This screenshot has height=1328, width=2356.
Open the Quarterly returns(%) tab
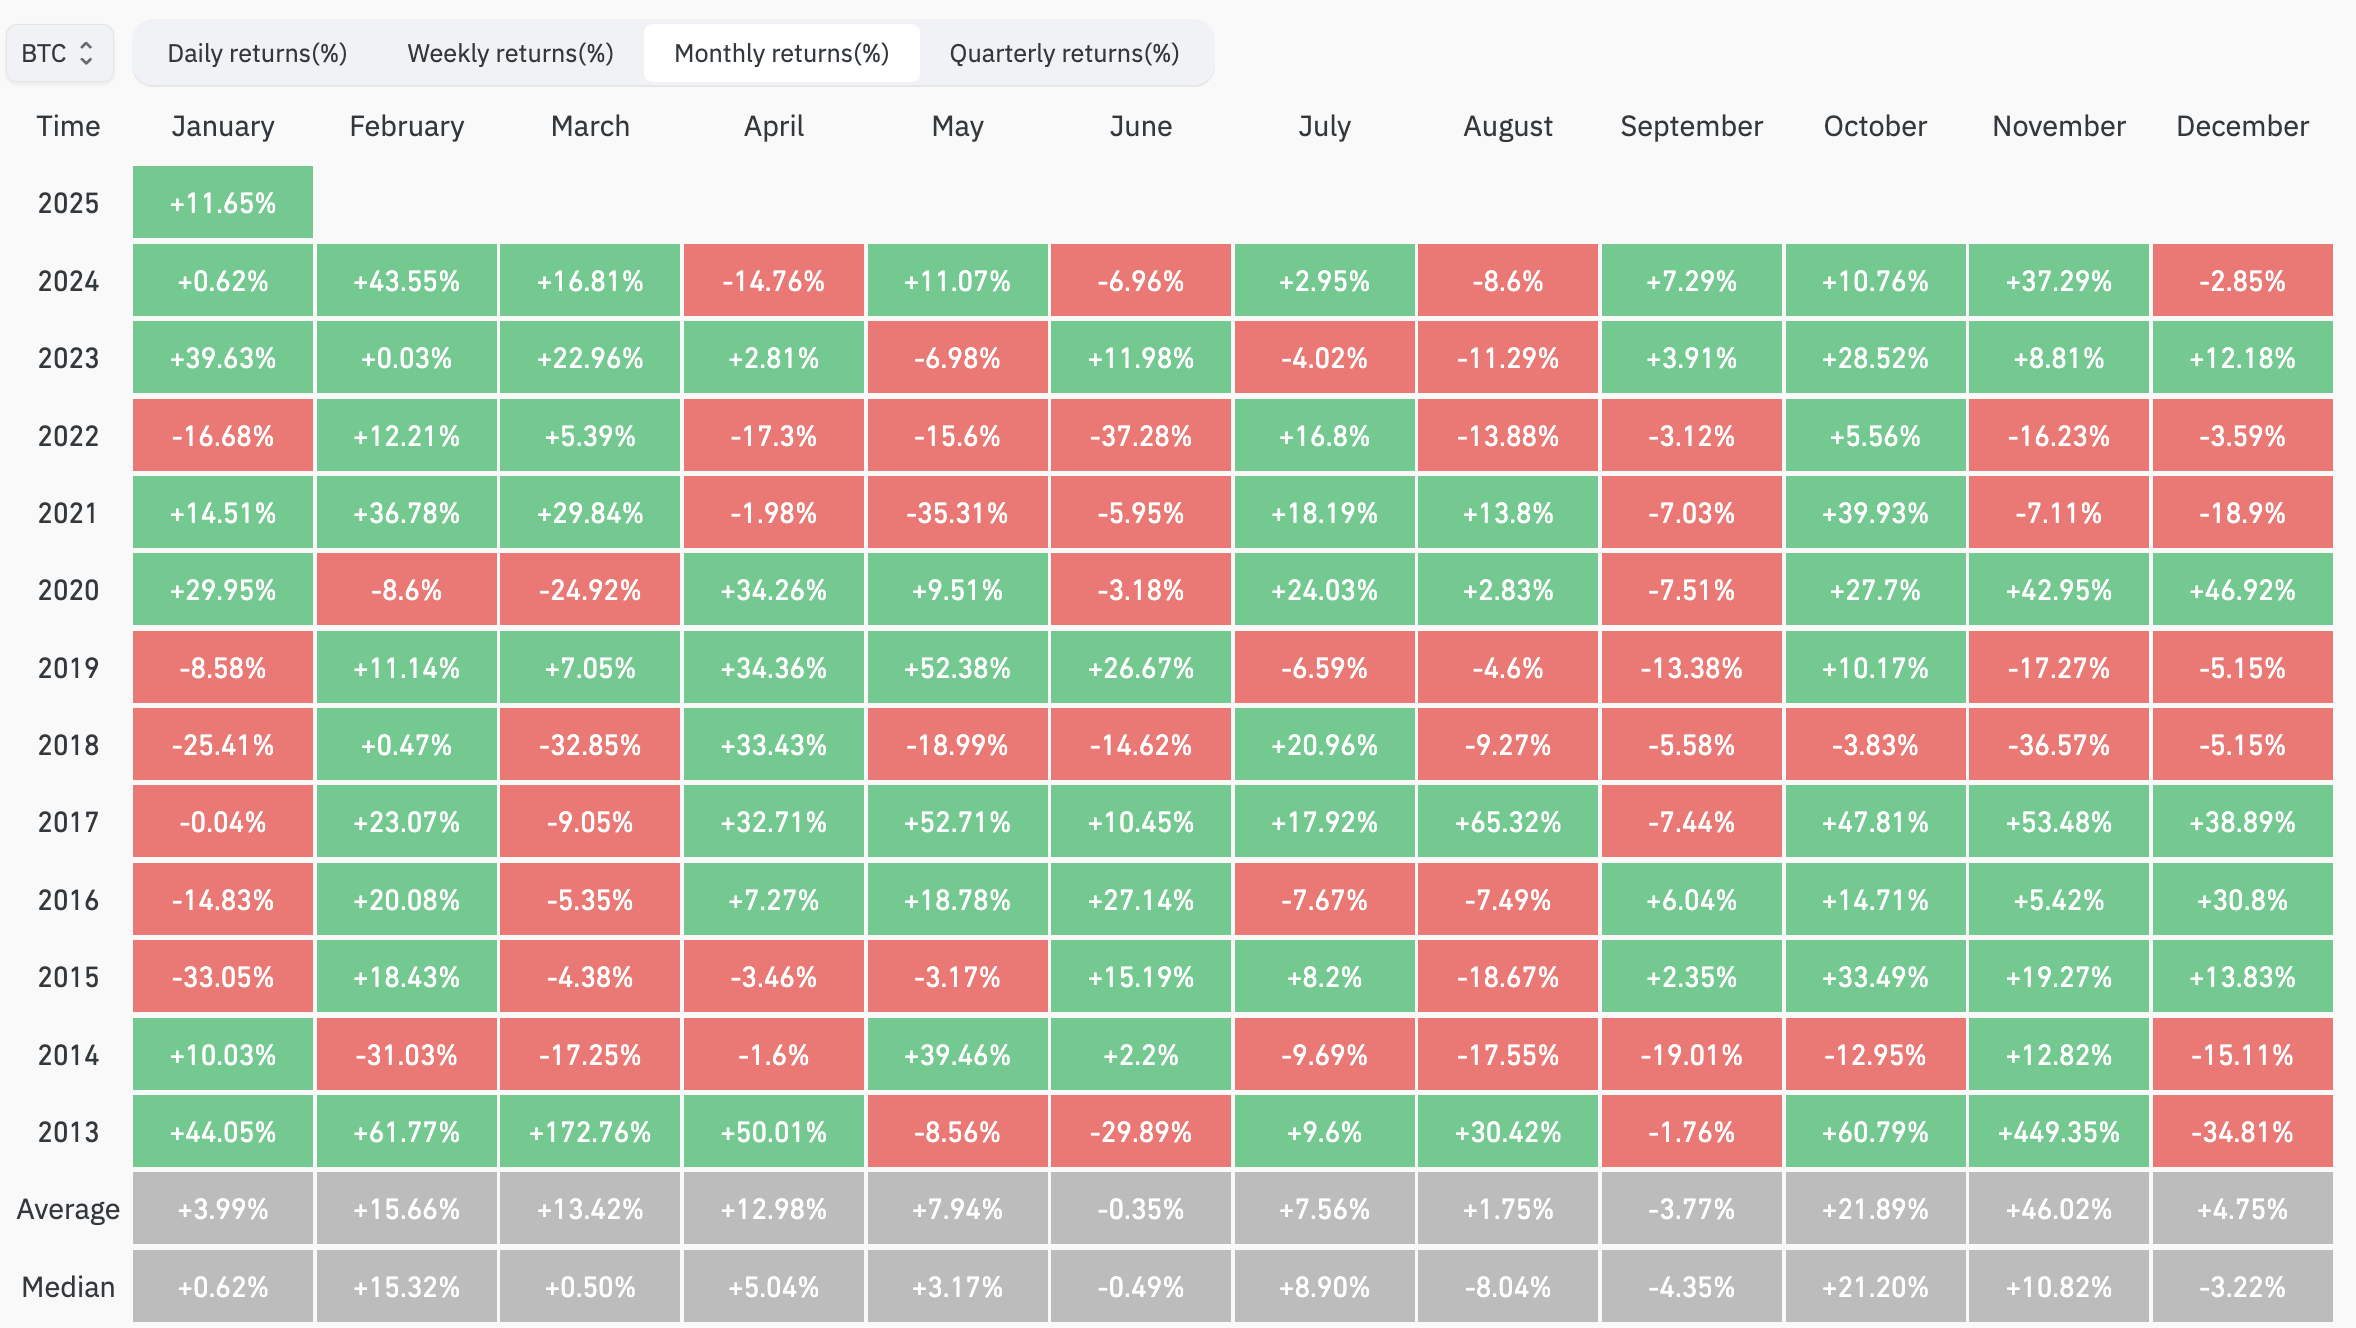click(x=1064, y=53)
